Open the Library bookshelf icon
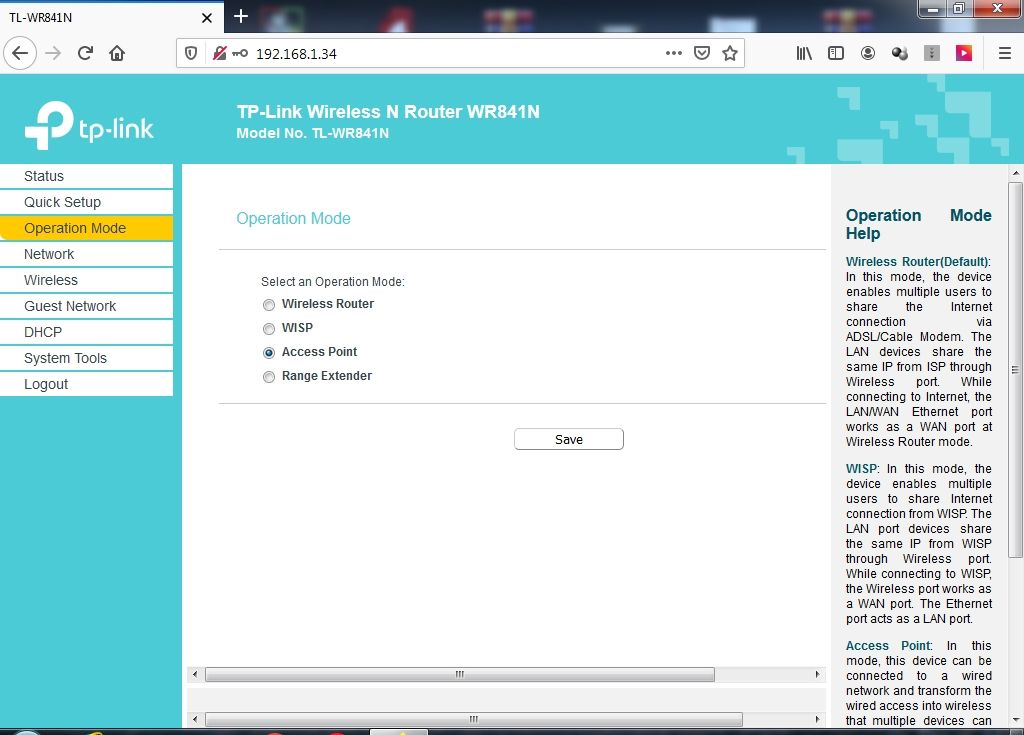The height and width of the screenshot is (735, 1024). pyautogui.click(x=804, y=53)
